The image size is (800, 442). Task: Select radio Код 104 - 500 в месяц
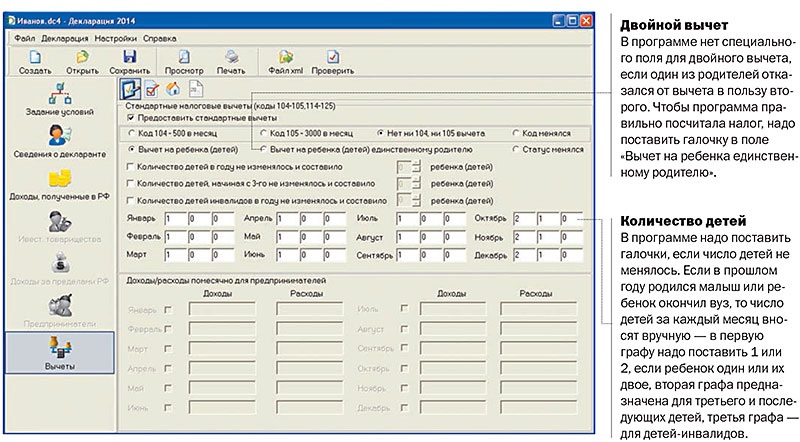pyautogui.click(x=132, y=133)
